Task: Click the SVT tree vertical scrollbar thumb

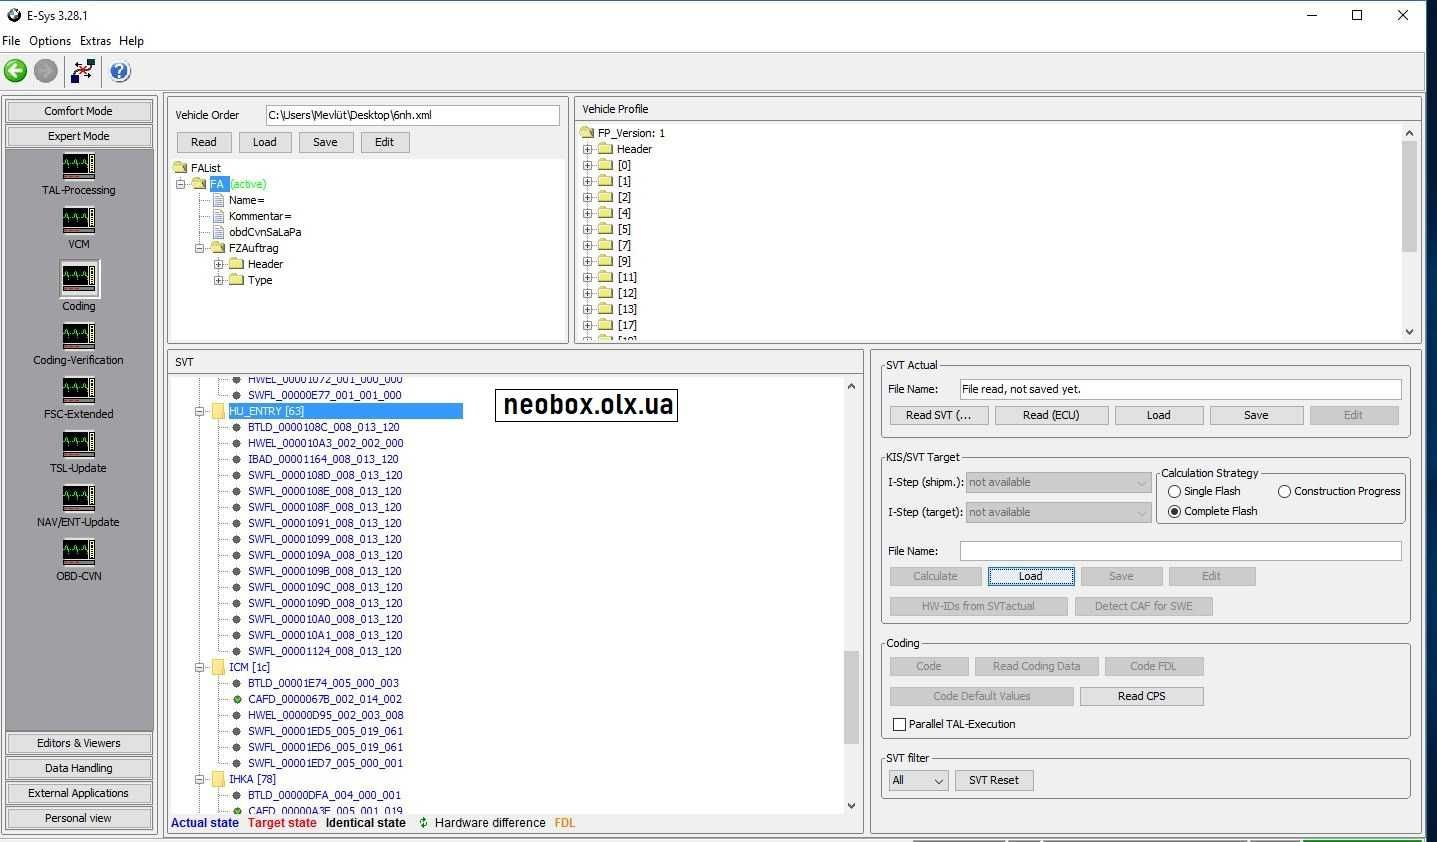Action: coord(852,698)
